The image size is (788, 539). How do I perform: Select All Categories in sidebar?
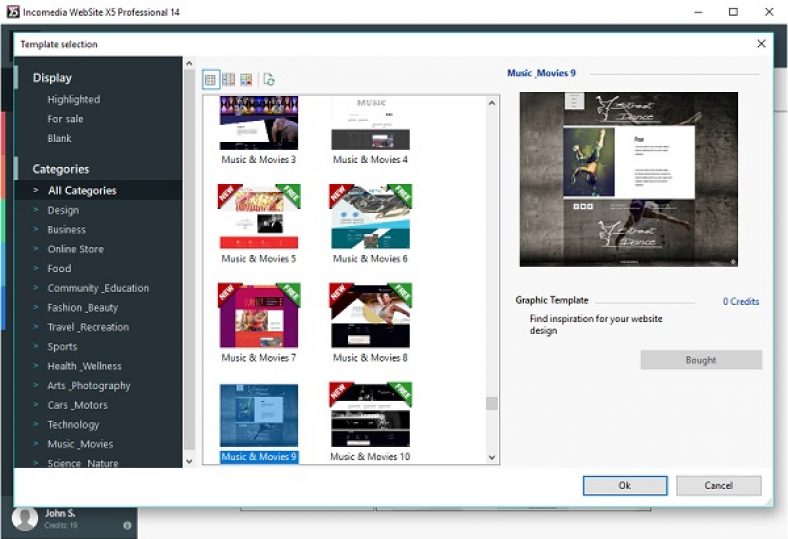point(82,190)
